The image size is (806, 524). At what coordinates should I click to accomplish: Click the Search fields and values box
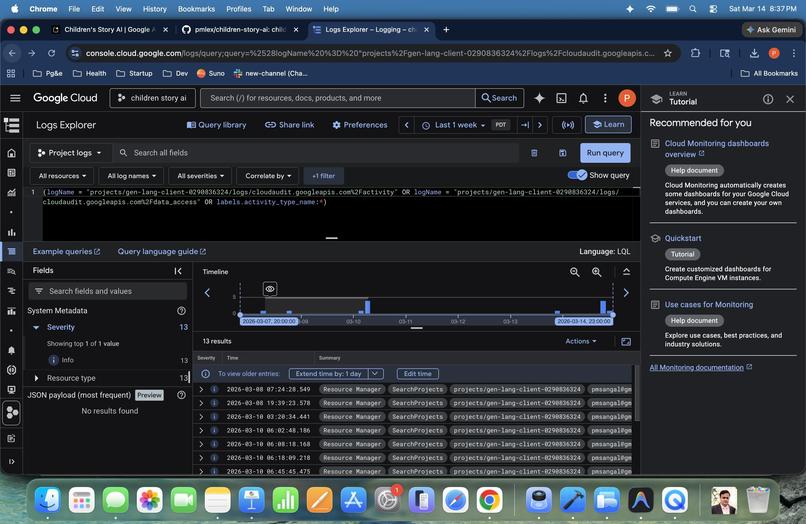[x=107, y=291]
